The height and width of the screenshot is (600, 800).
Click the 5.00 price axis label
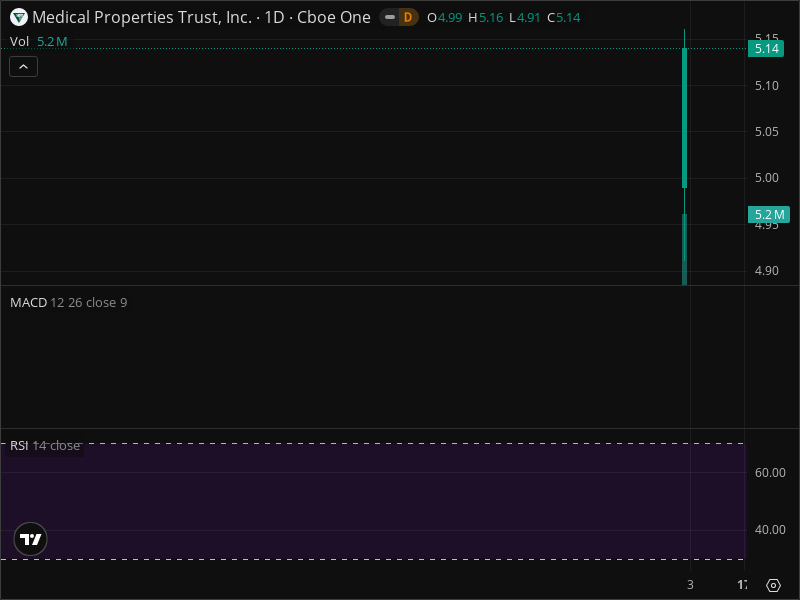767,178
